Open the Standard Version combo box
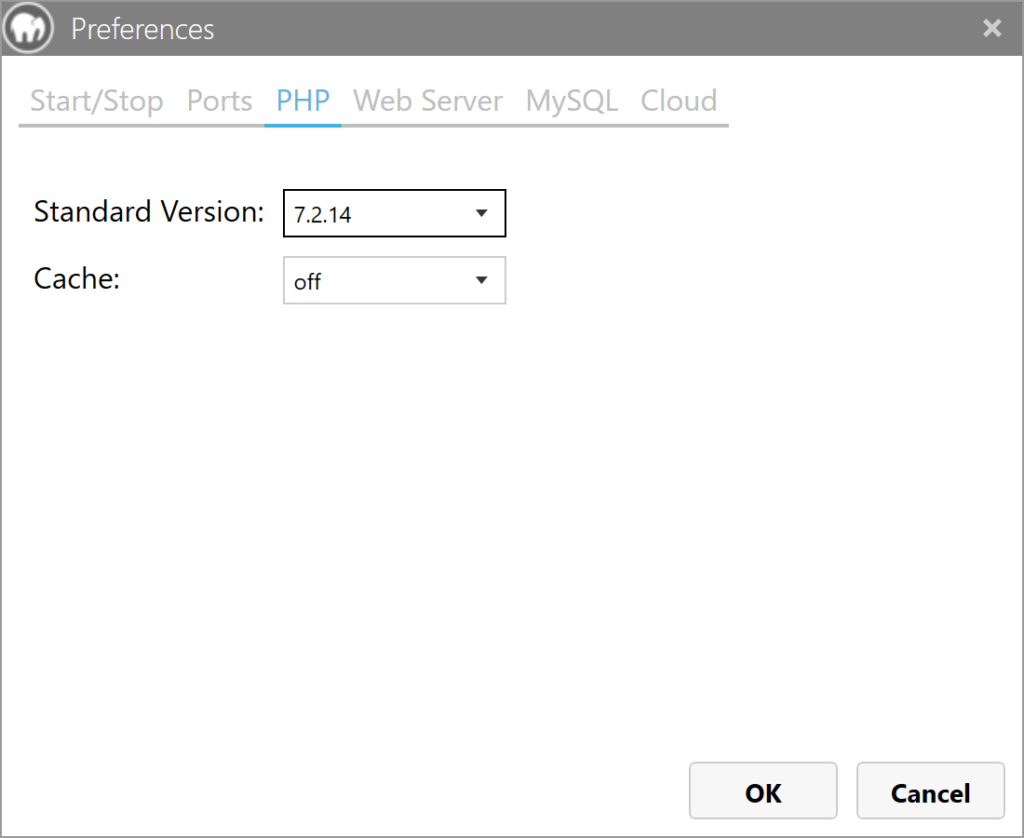The height and width of the screenshot is (838, 1024). [x=394, y=214]
